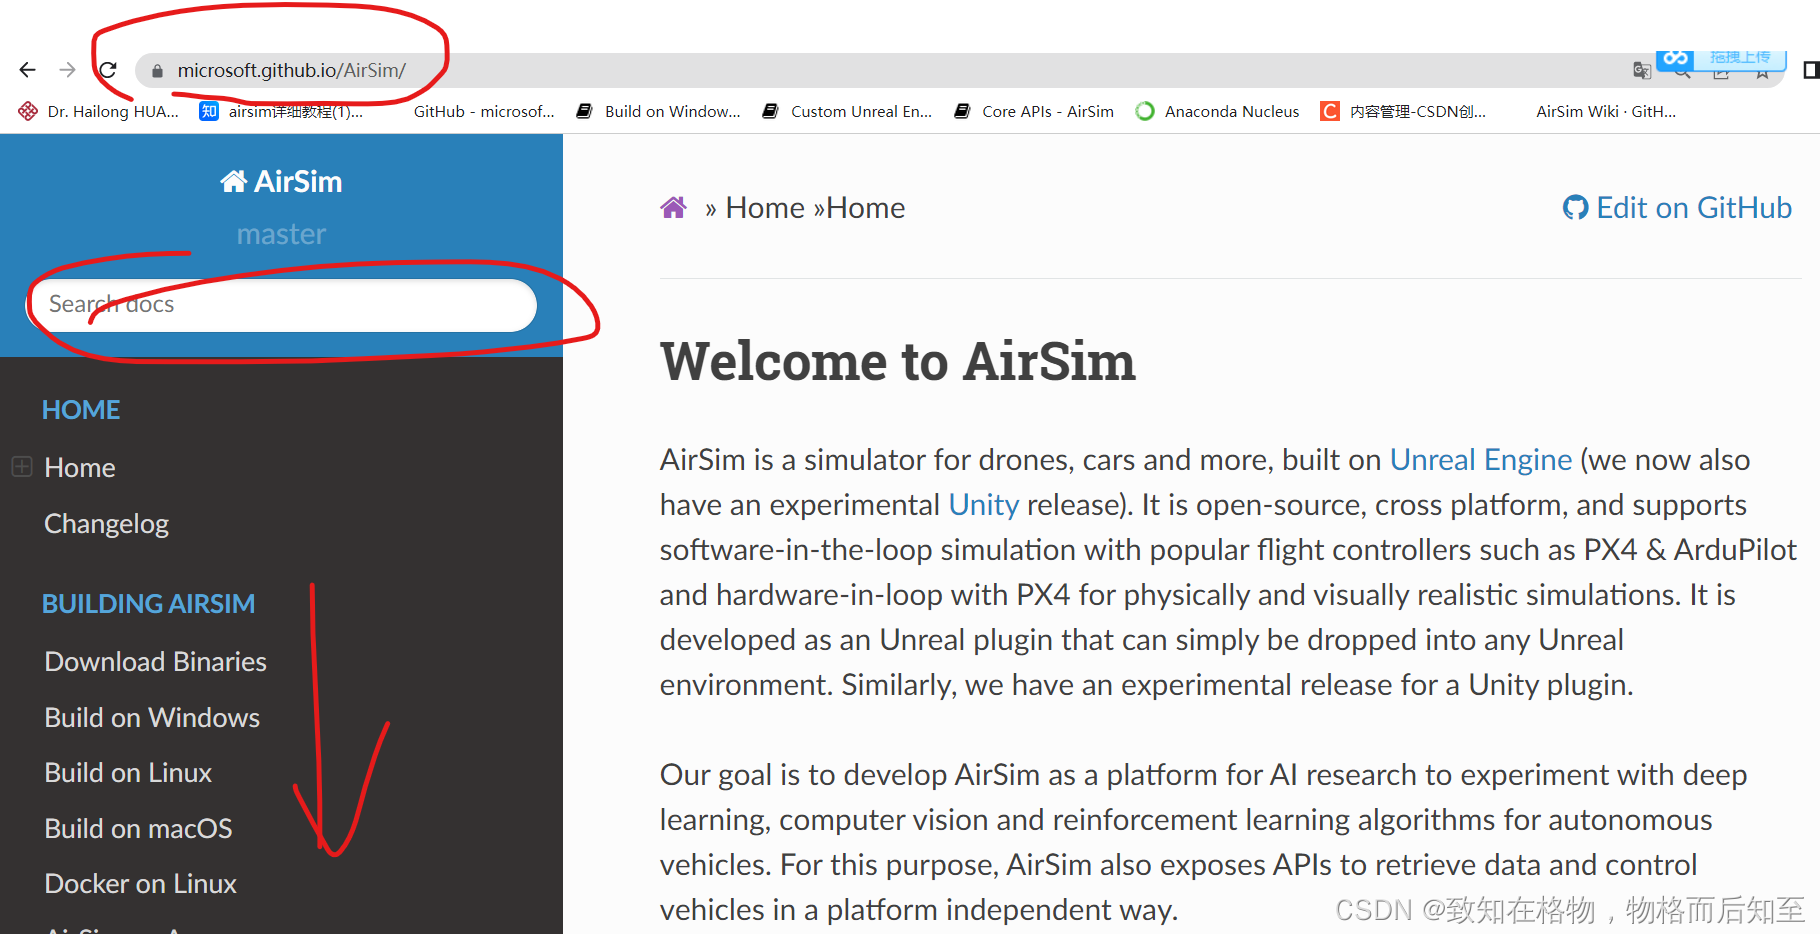This screenshot has width=1820, height=934.
Task: Open the Changelog page from the sidebar
Action: pyautogui.click(x=106, y=523)
